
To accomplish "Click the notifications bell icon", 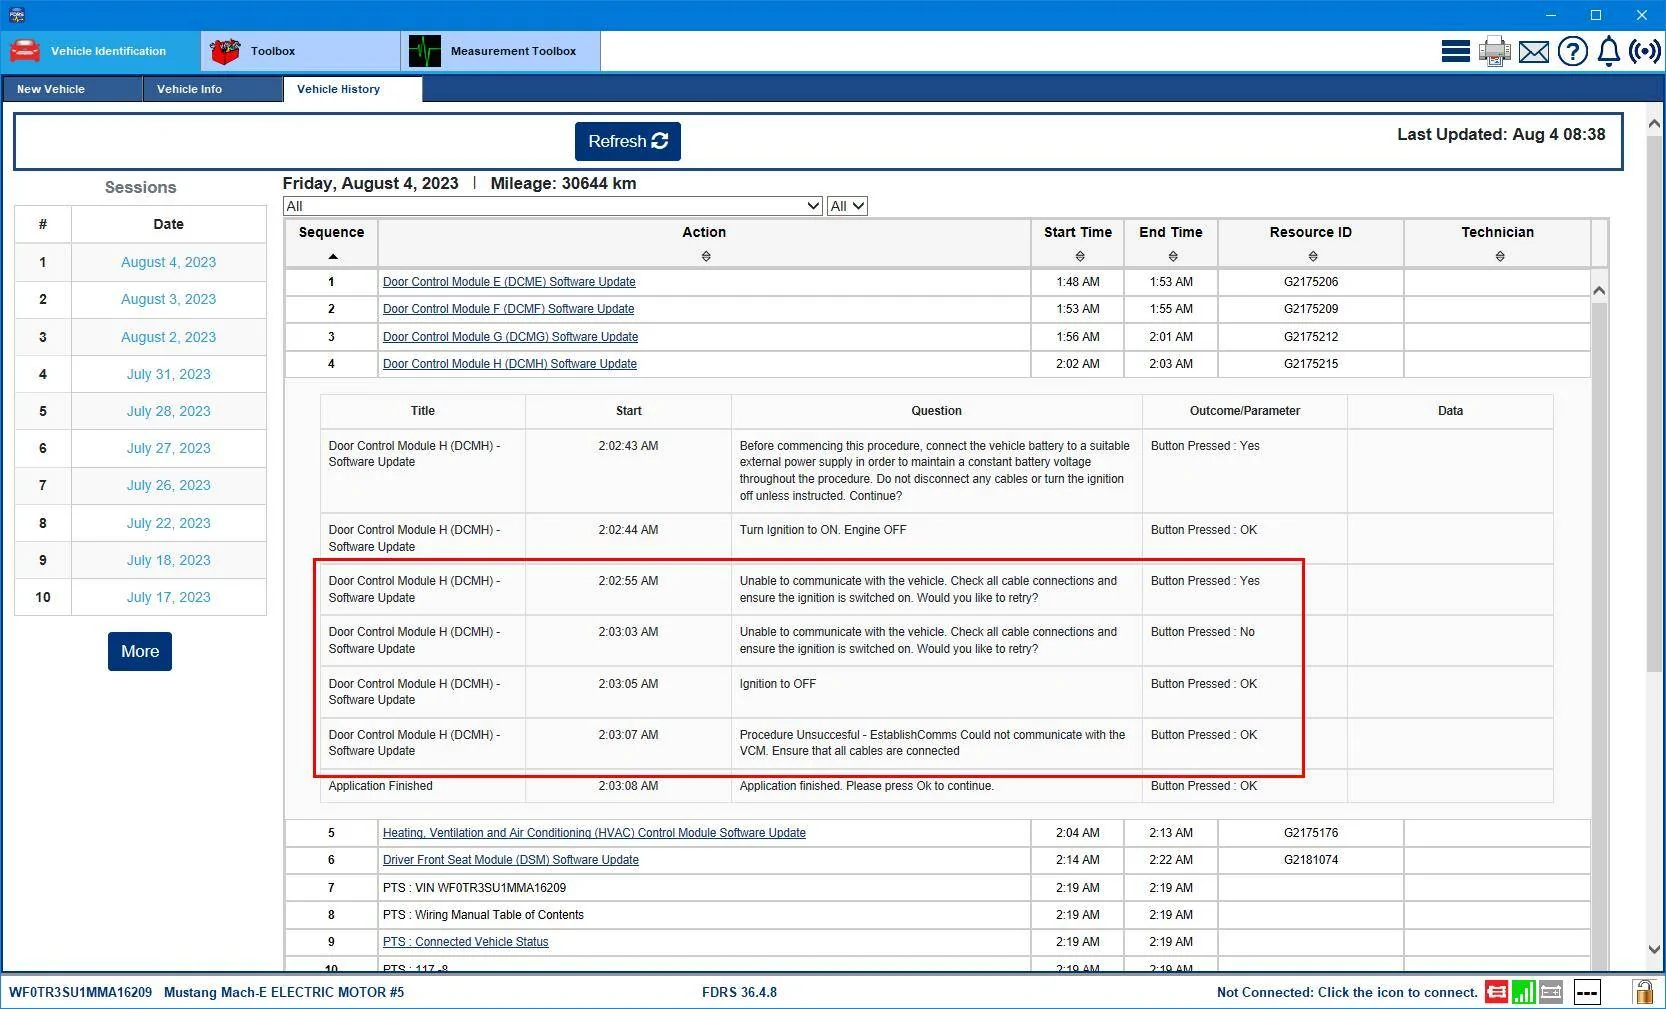I will pyautogui.click(x=1608, y=51).
